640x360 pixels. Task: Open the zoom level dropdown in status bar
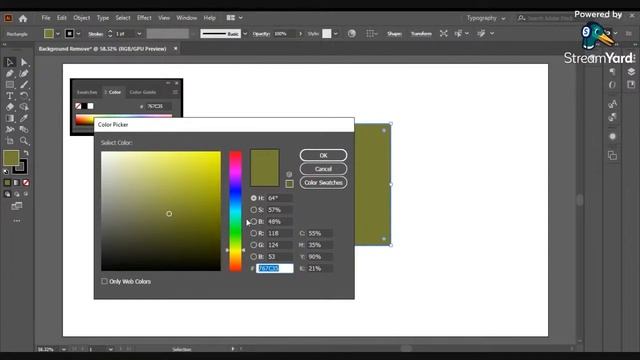pyautogui.click(x=64, y=349)
